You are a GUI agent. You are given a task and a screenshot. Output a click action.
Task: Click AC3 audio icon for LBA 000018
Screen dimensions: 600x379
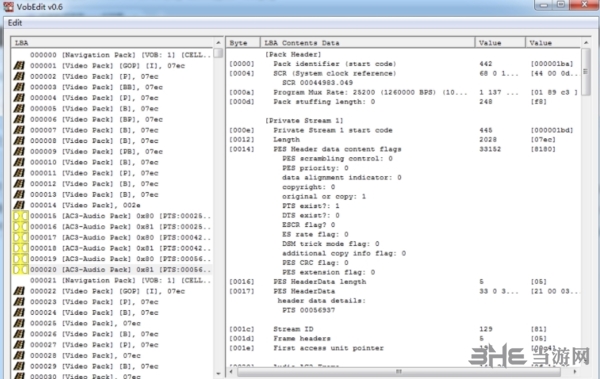(20, 248)
